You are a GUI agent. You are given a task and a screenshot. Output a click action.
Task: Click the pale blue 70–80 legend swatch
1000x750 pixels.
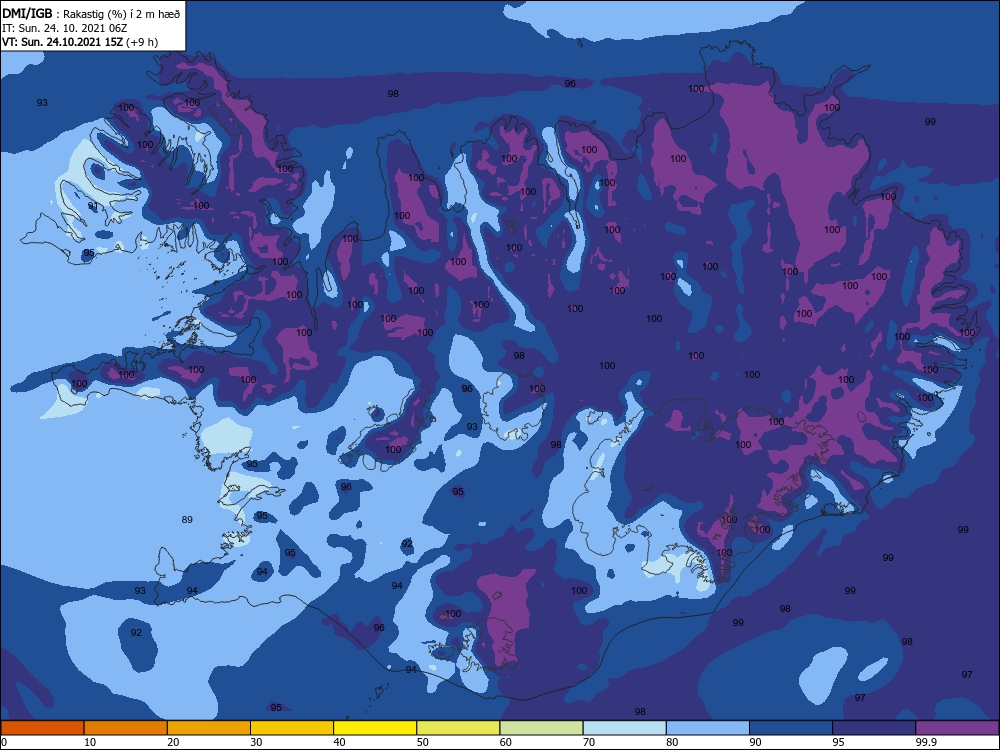click(x=625, y=728)
